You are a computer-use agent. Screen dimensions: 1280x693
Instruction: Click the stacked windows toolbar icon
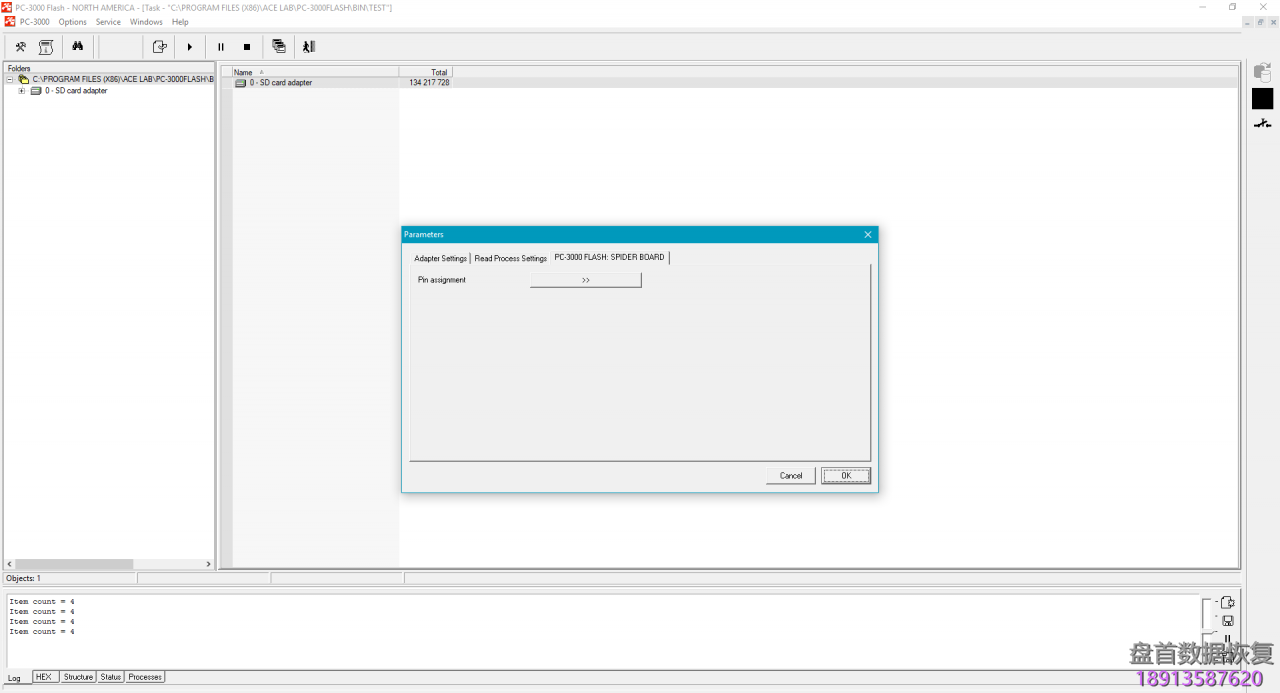pos(279,47)
